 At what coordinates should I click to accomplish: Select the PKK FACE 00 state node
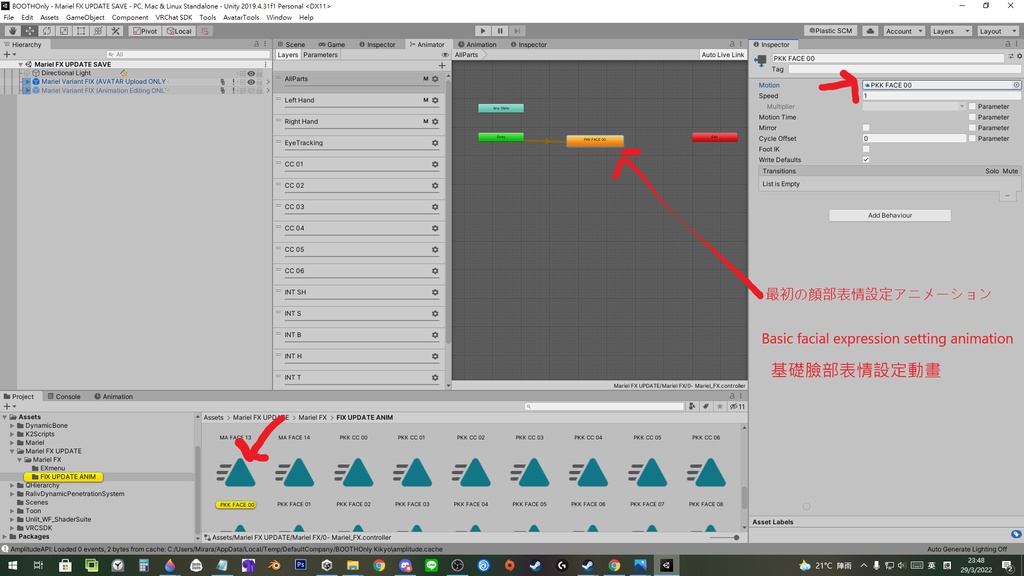595,140
